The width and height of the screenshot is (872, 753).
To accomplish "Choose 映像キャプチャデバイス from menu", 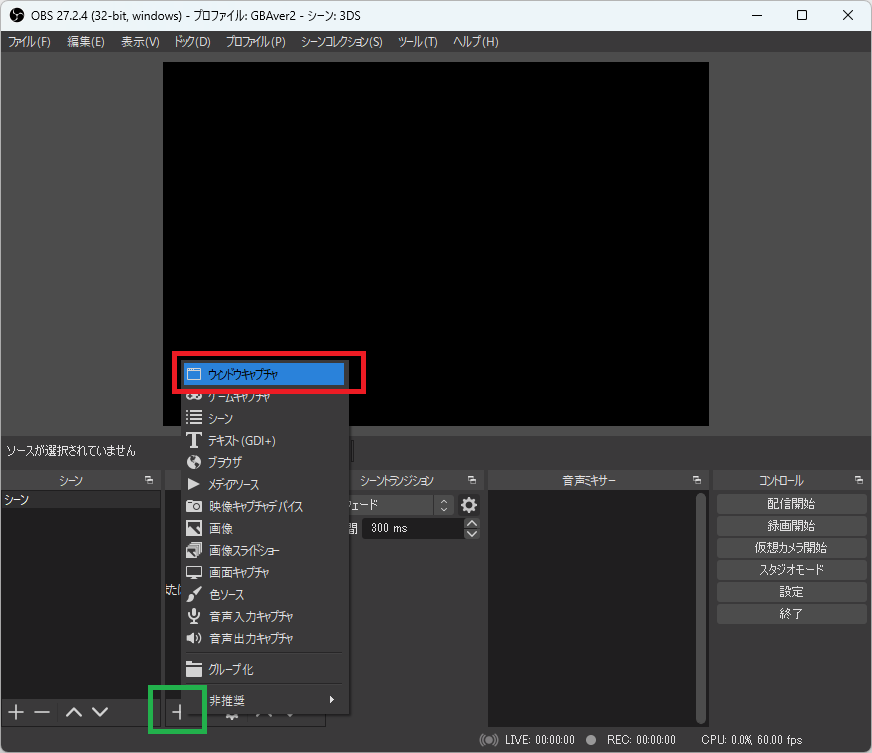I will [x=264, y=506].
